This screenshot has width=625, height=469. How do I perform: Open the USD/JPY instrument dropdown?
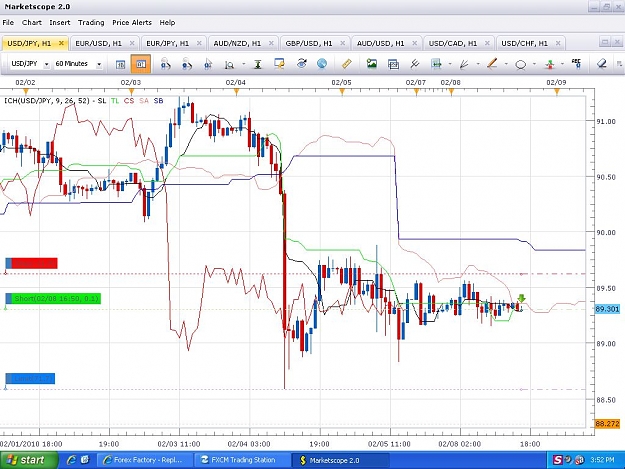tap(46, 64)
